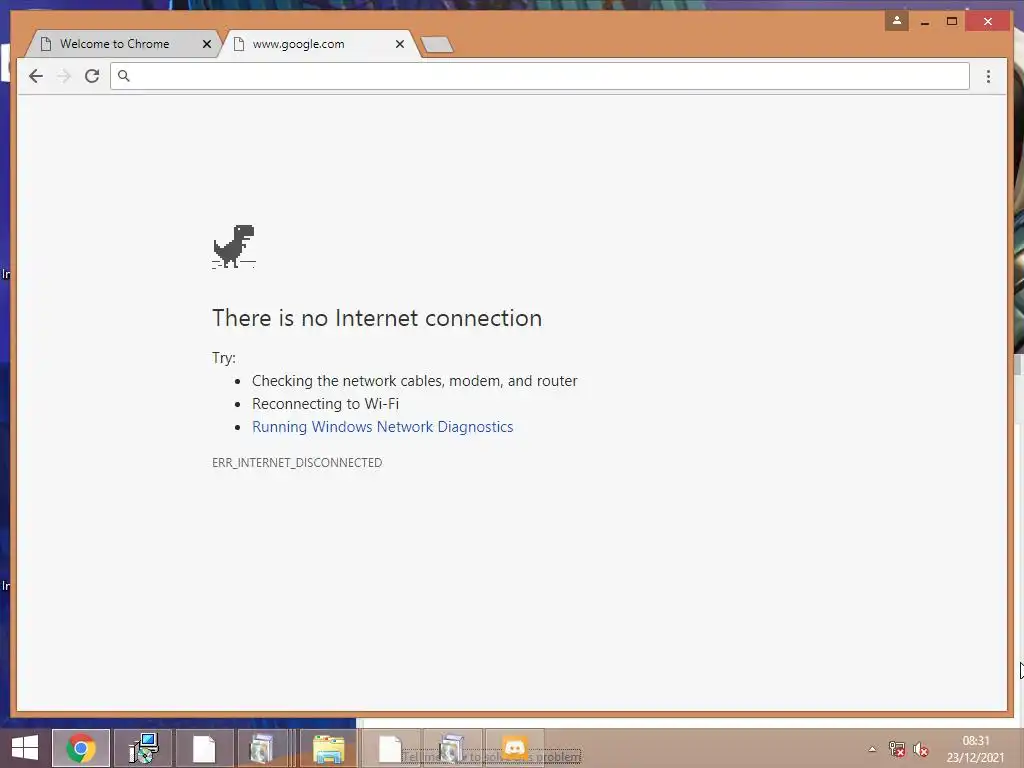Screen dimensions: 1024x768
Task: Close the www.google.com tab
Action: pos(400,44)
